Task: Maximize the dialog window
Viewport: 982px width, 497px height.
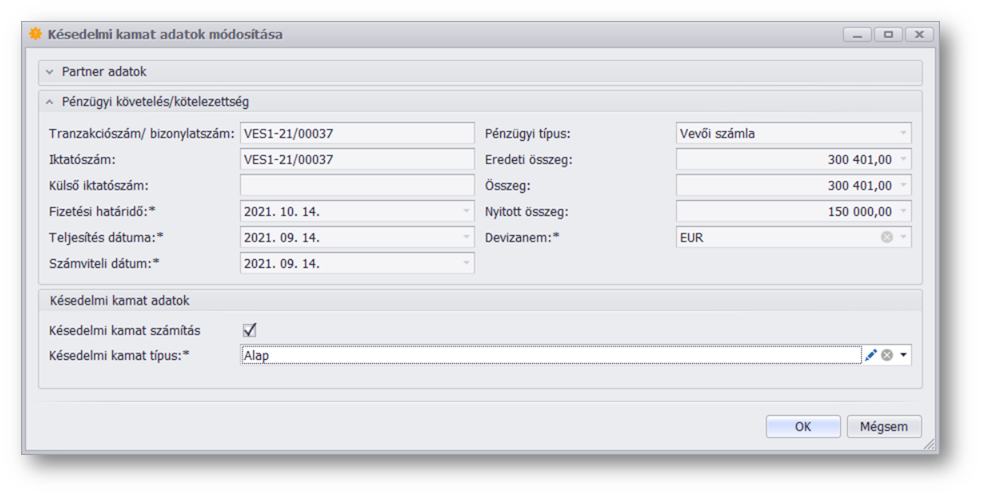Action: tap(888, 34)
